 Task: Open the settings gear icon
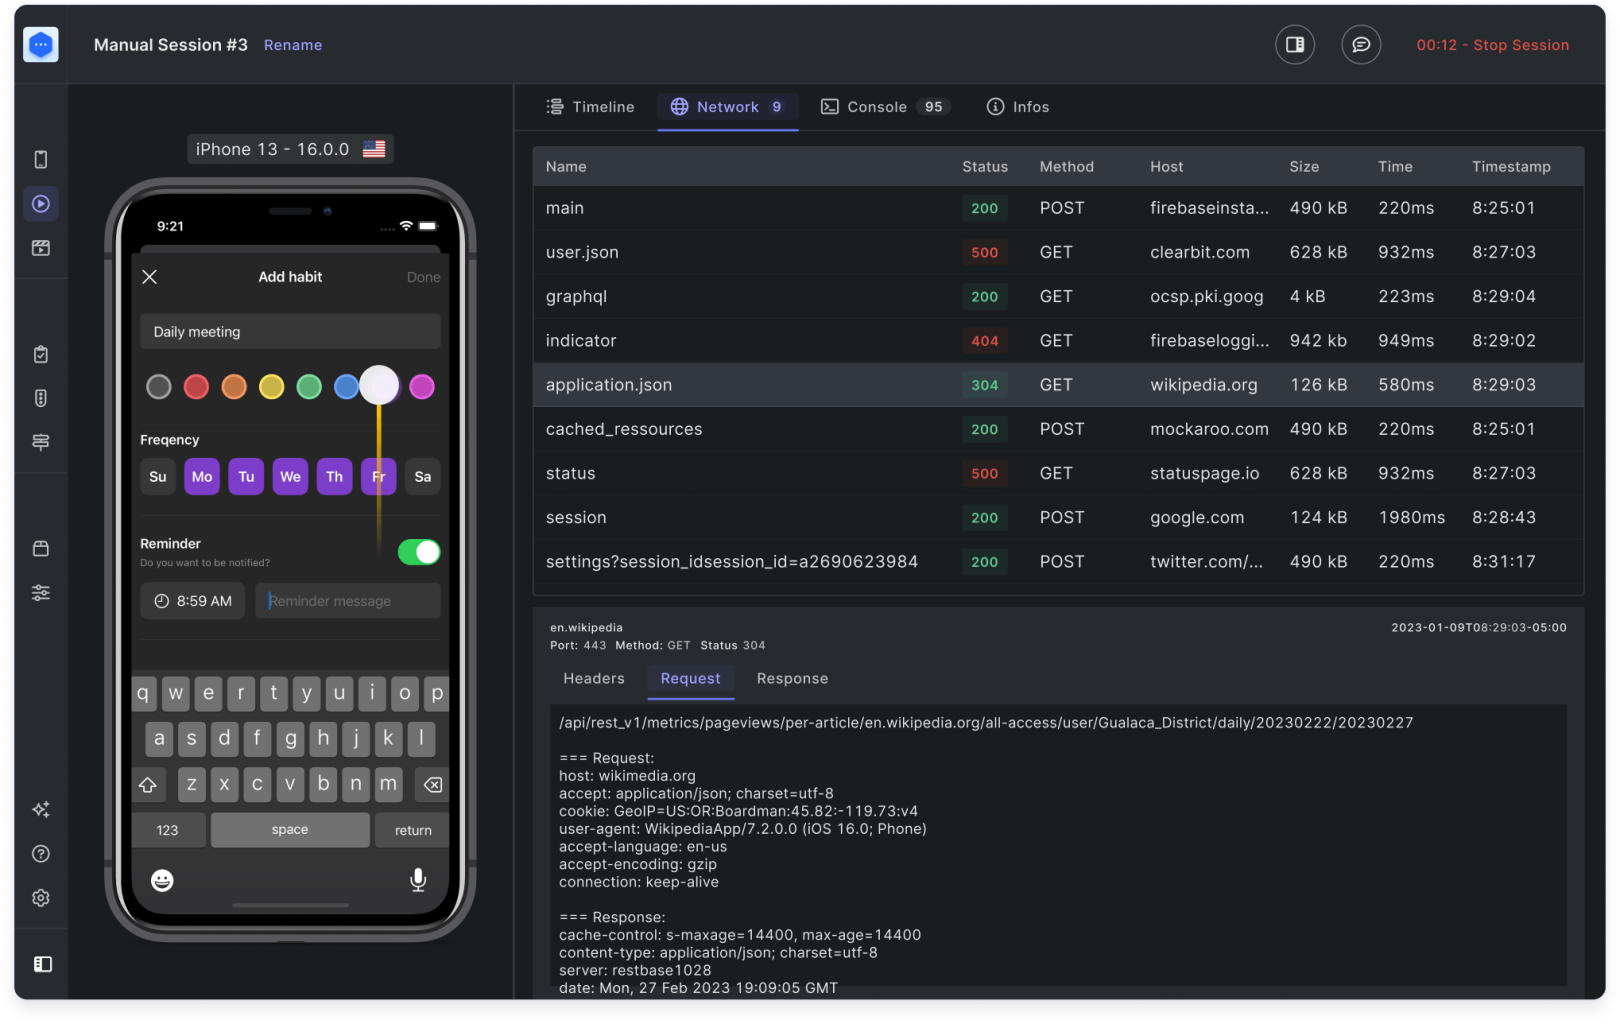tap(41, 898)
